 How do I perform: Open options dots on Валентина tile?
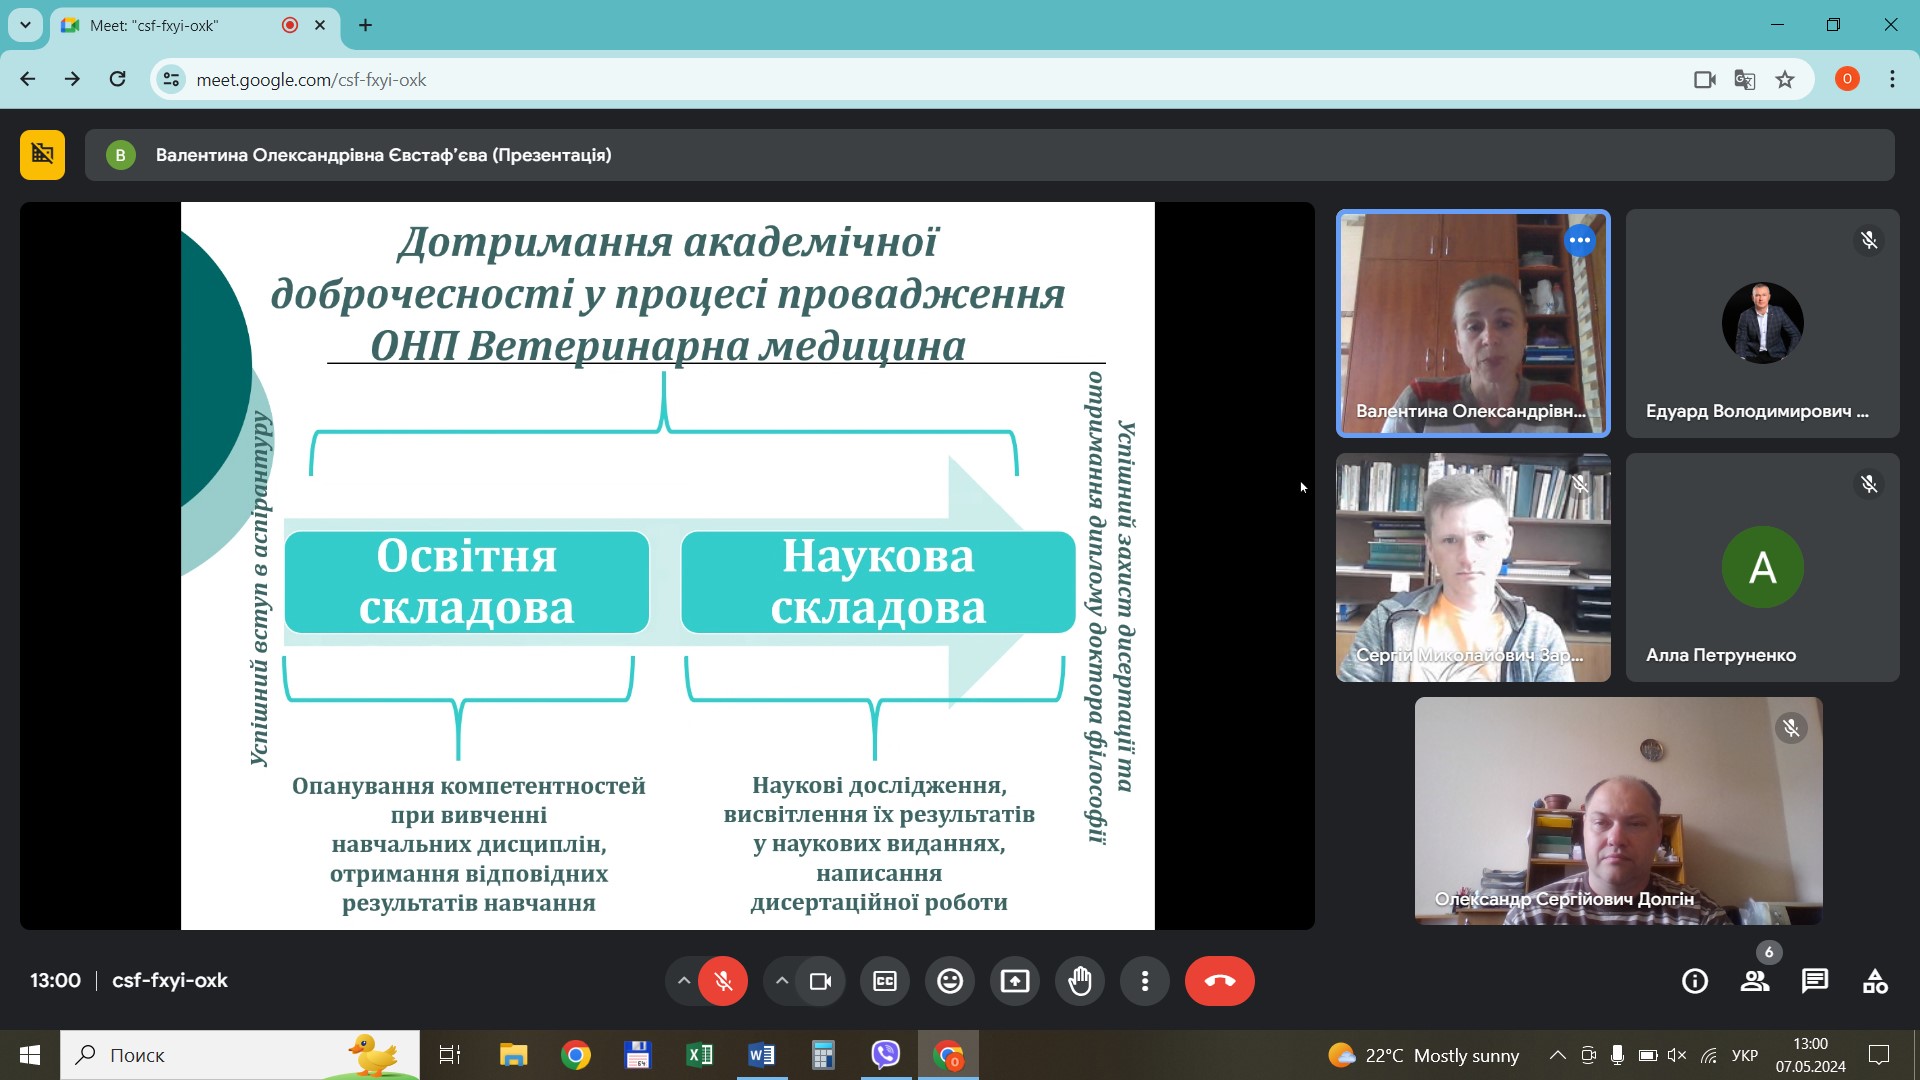[x=1580, y=240]
